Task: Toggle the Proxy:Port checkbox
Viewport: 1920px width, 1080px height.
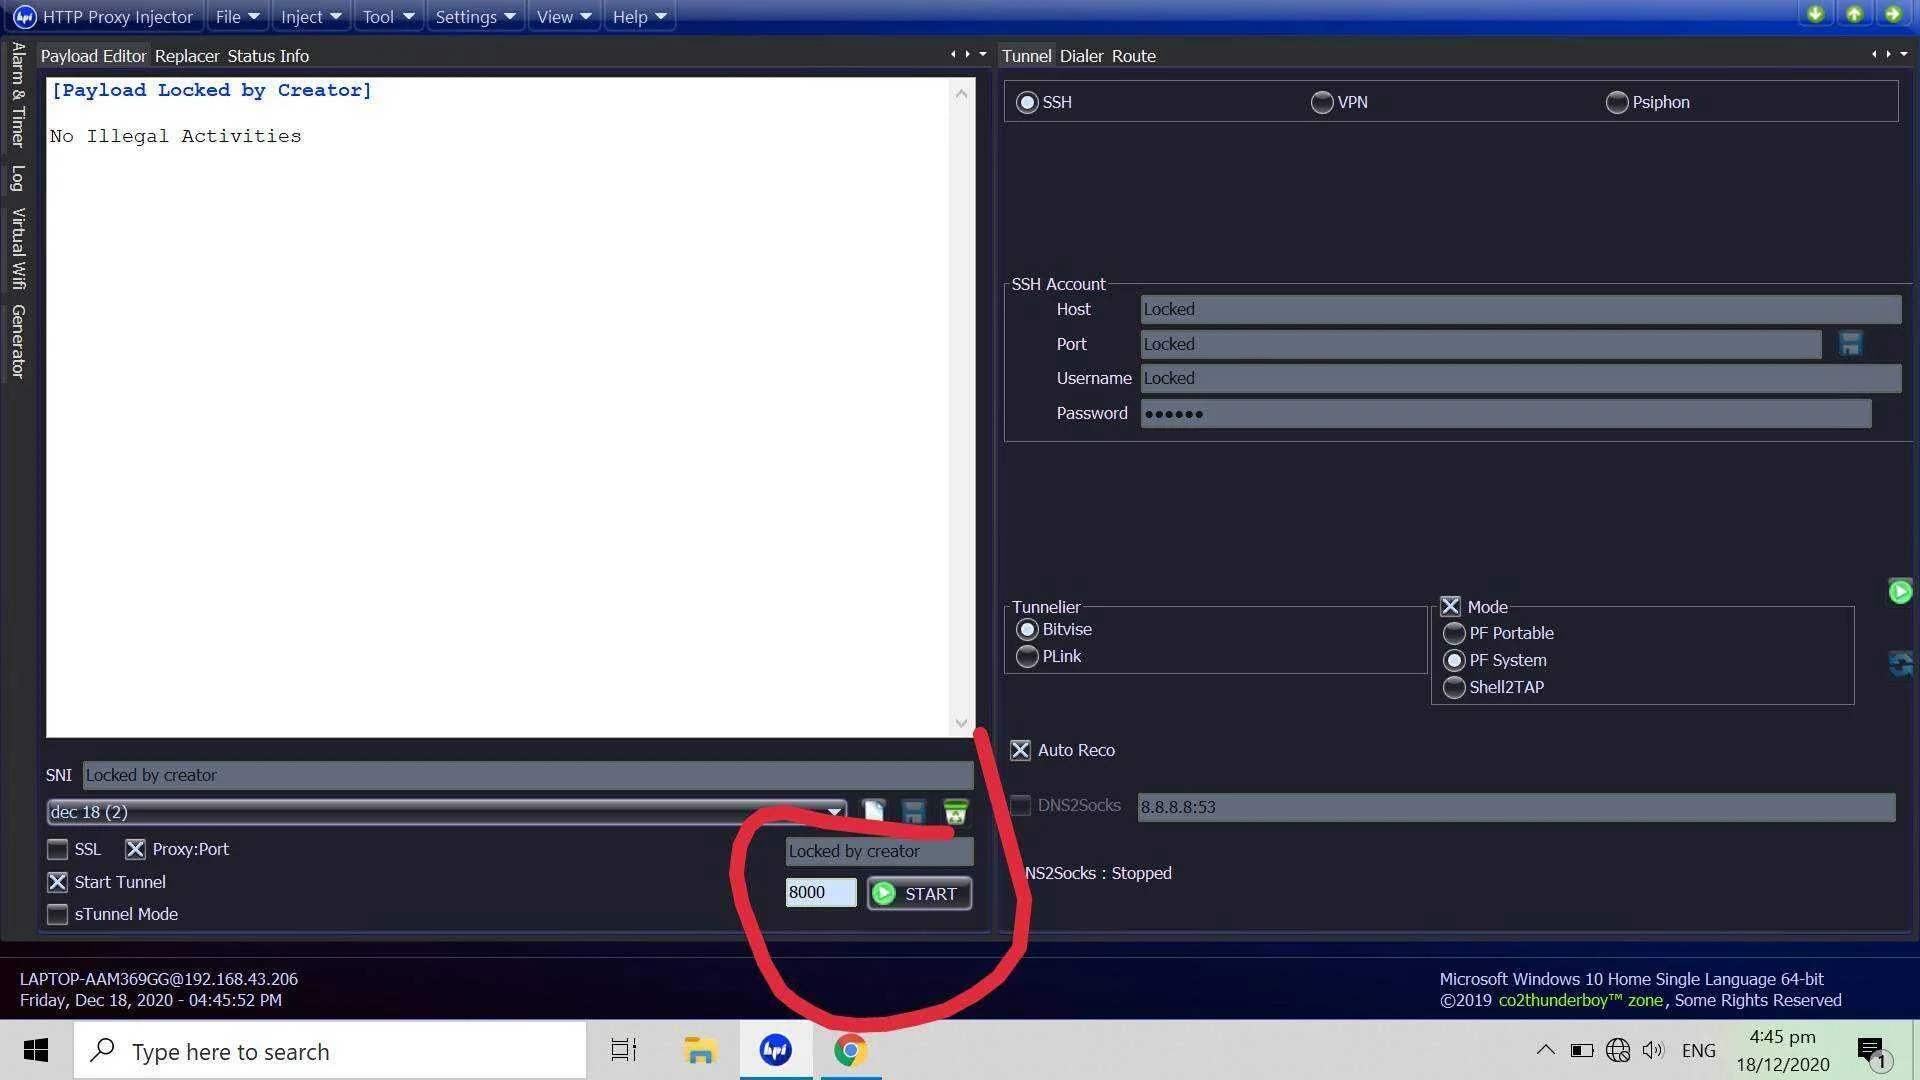Action: 135,849
